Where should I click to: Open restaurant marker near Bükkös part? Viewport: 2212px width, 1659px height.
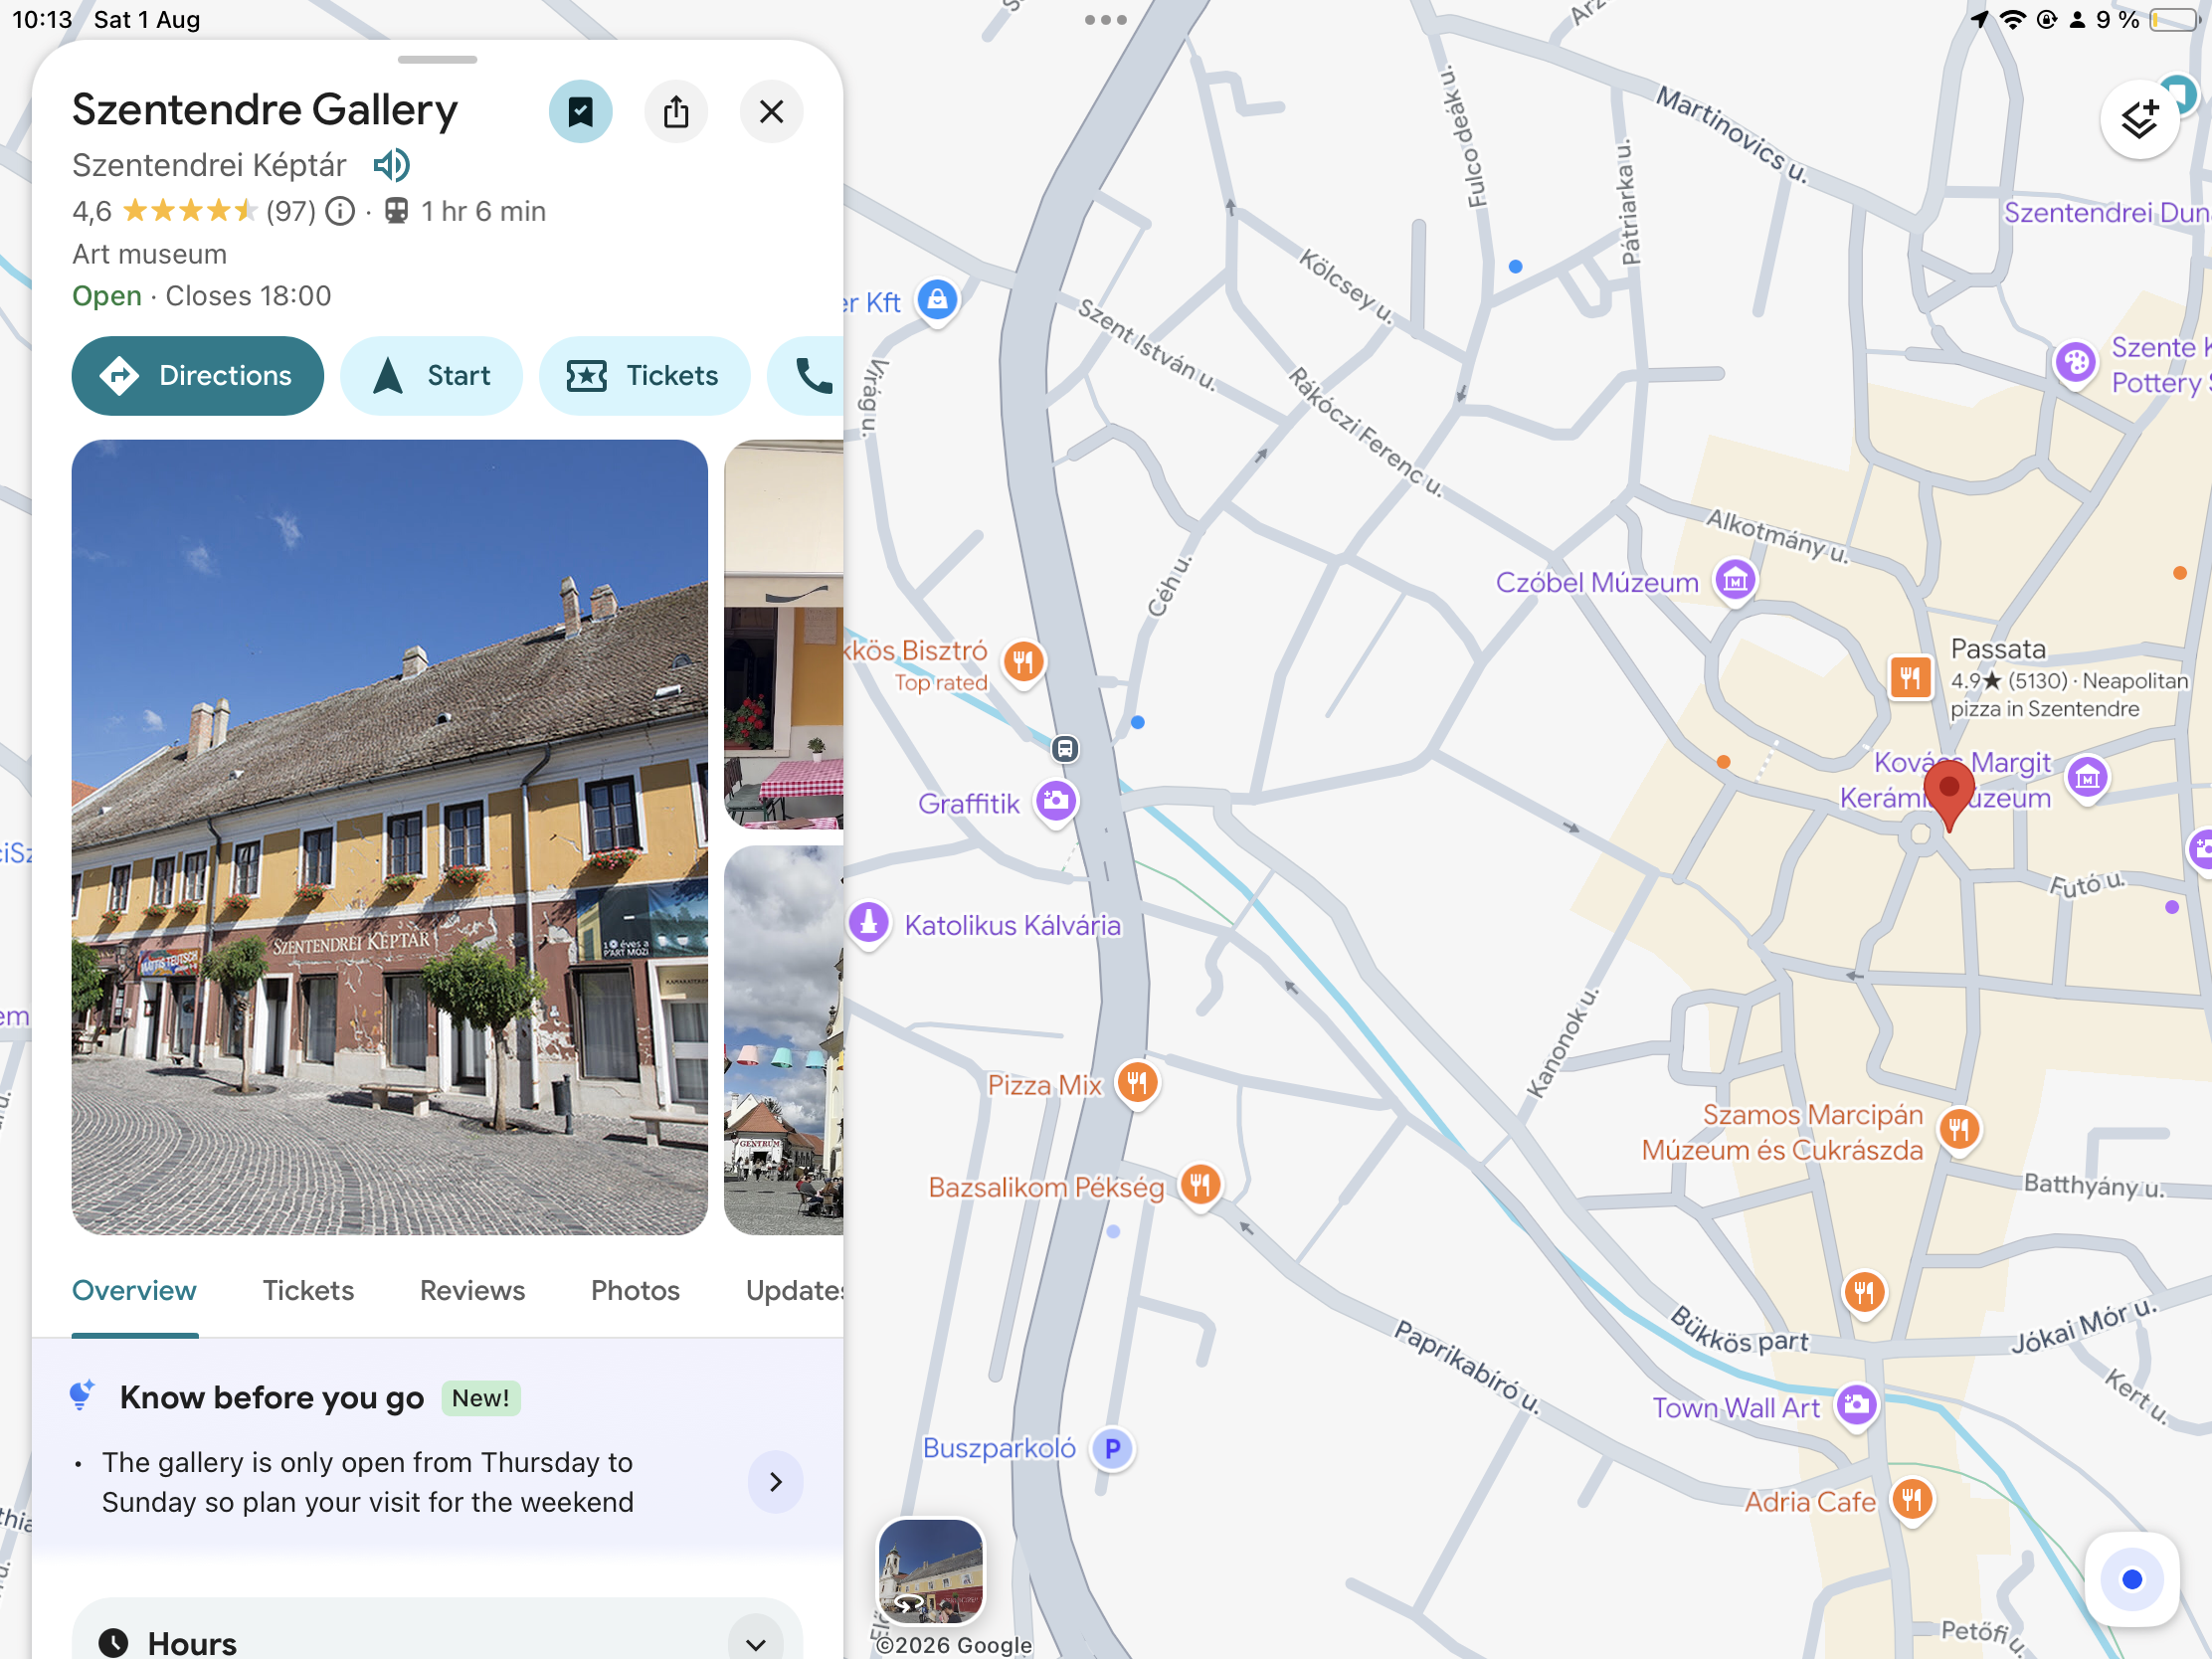tap(1864, 1292)
